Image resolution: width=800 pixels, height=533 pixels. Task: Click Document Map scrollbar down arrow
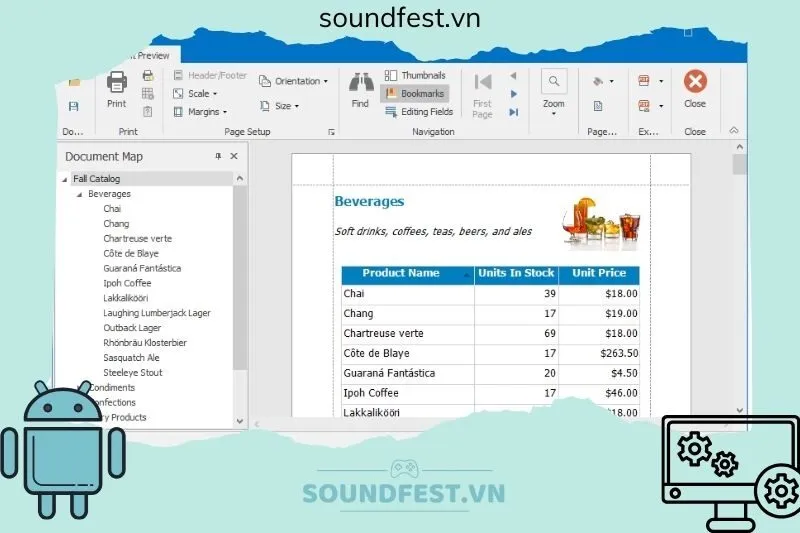240,421
